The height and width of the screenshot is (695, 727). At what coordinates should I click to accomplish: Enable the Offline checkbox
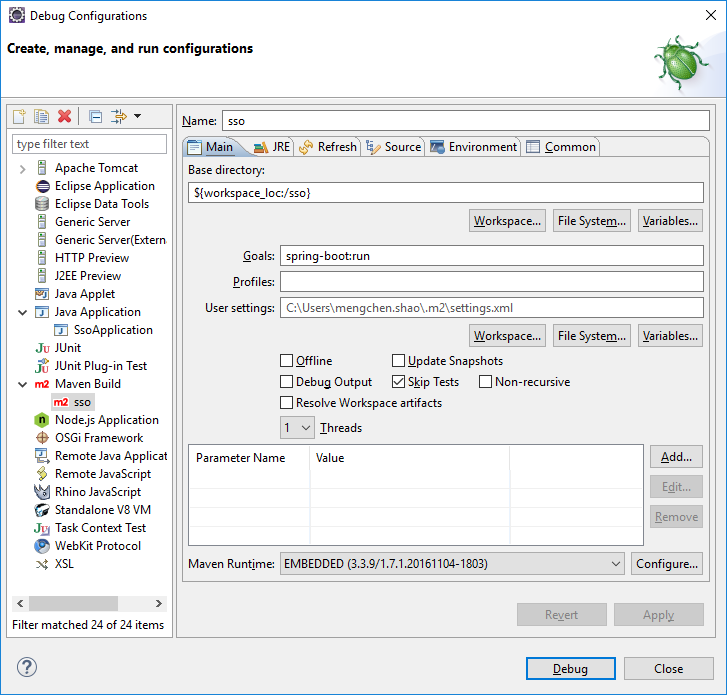click(x=287, y=360)
